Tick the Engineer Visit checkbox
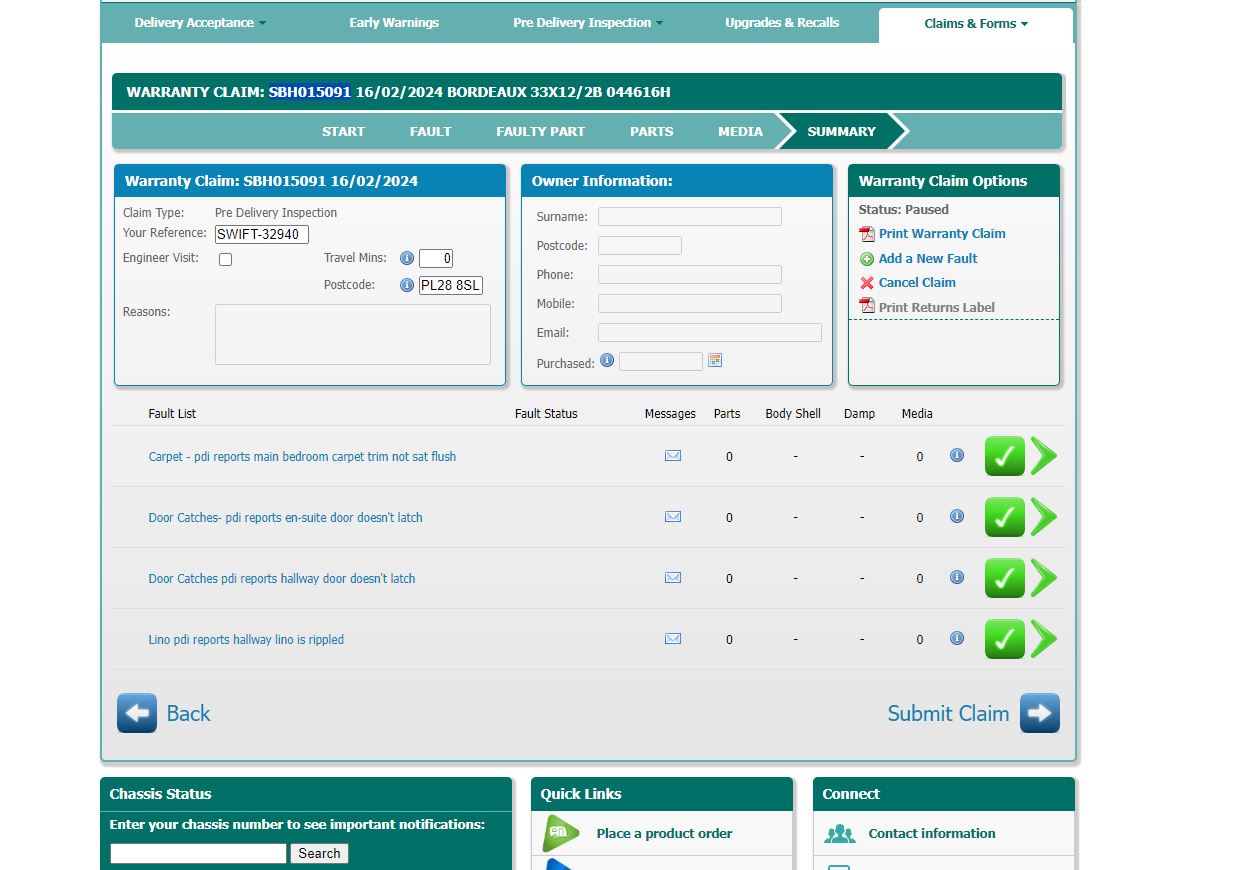The image size is (1238, 870). pos(226,260)
